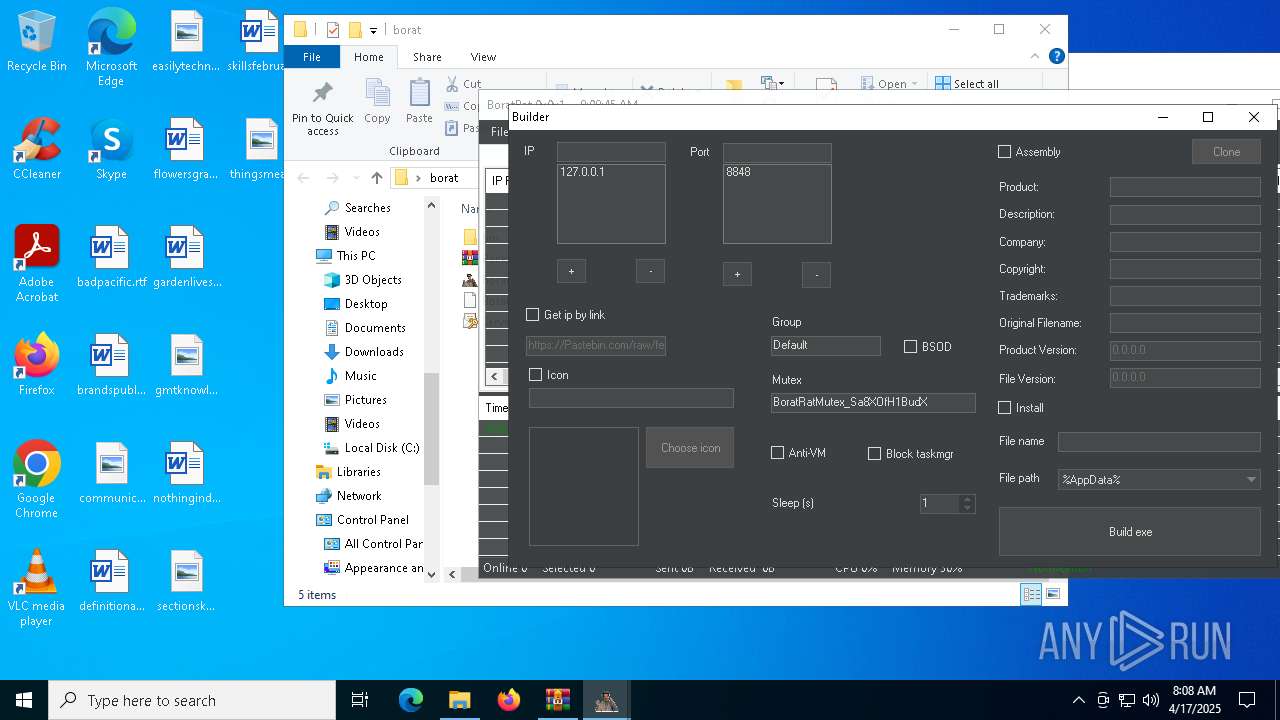Open the volume control in system tray
This screenshot has height=720, width=1280.
pyautogui.click(x=1151, y=700)
